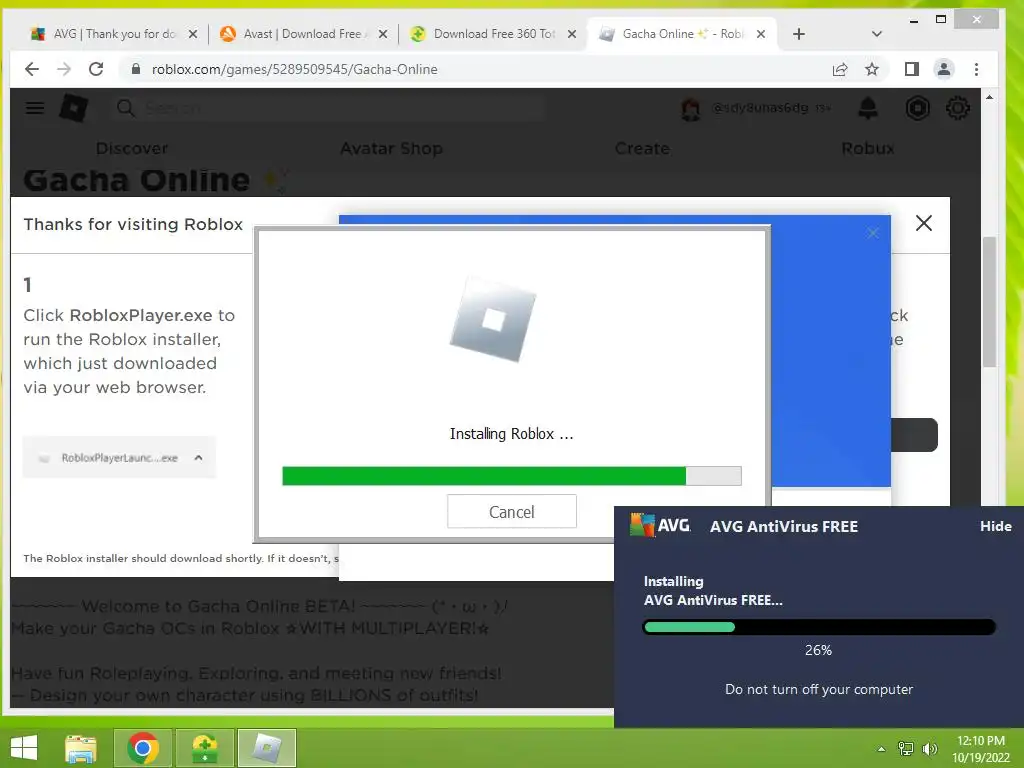Open the Avatar Shop
This screenshot has height=768, width=1024.
391,148
